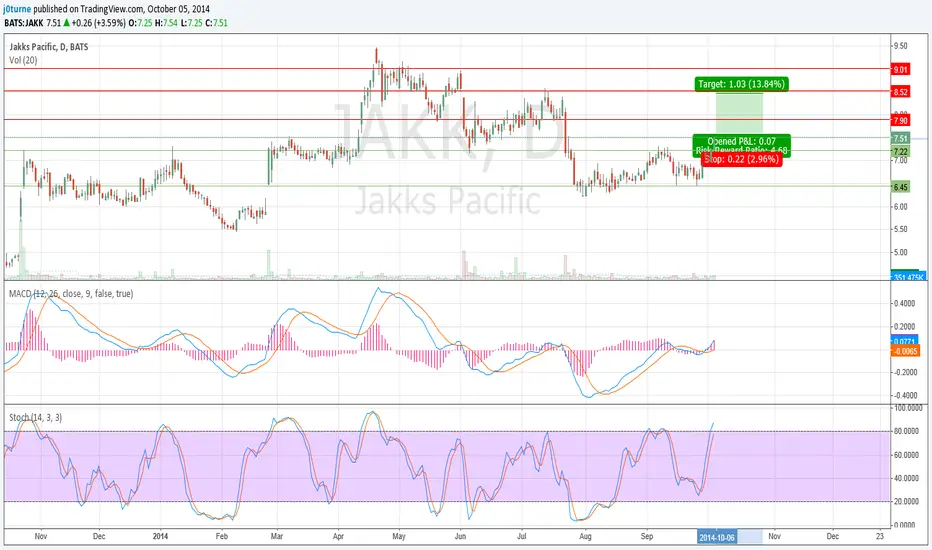Click the green 6.45 price label
This screenshot has height=550, width=932.
tap(900, 187)
